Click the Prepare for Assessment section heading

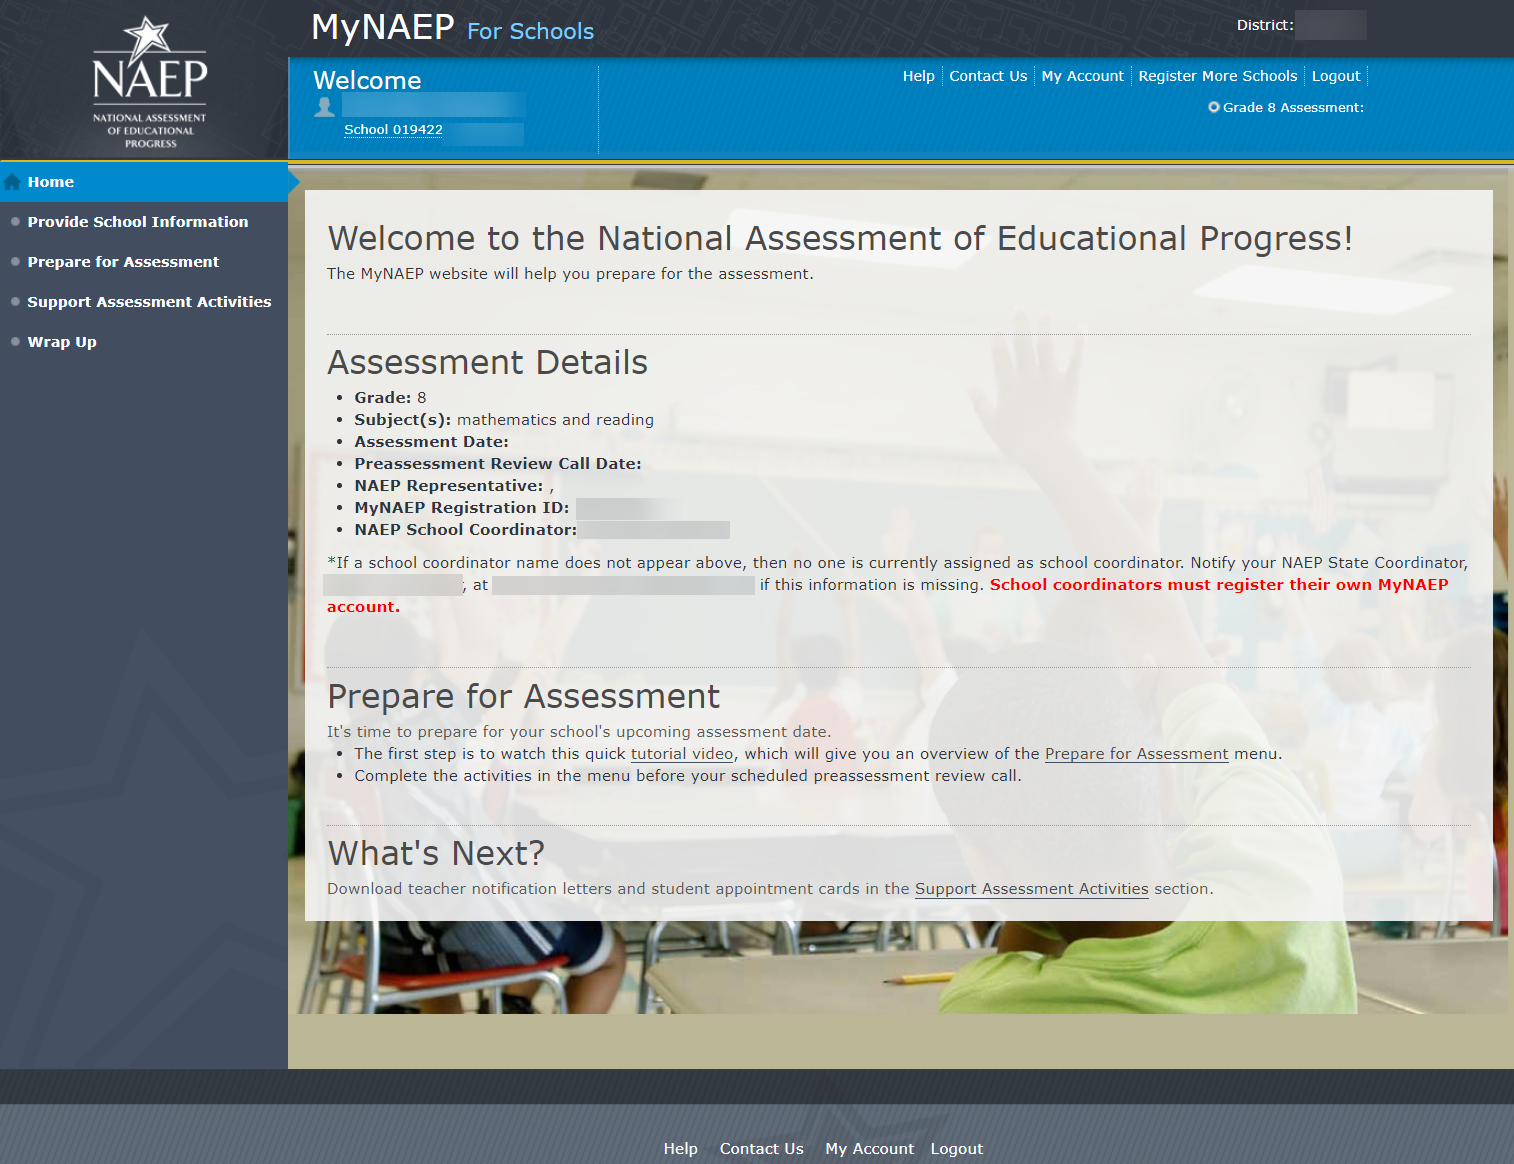coord(524,696)
